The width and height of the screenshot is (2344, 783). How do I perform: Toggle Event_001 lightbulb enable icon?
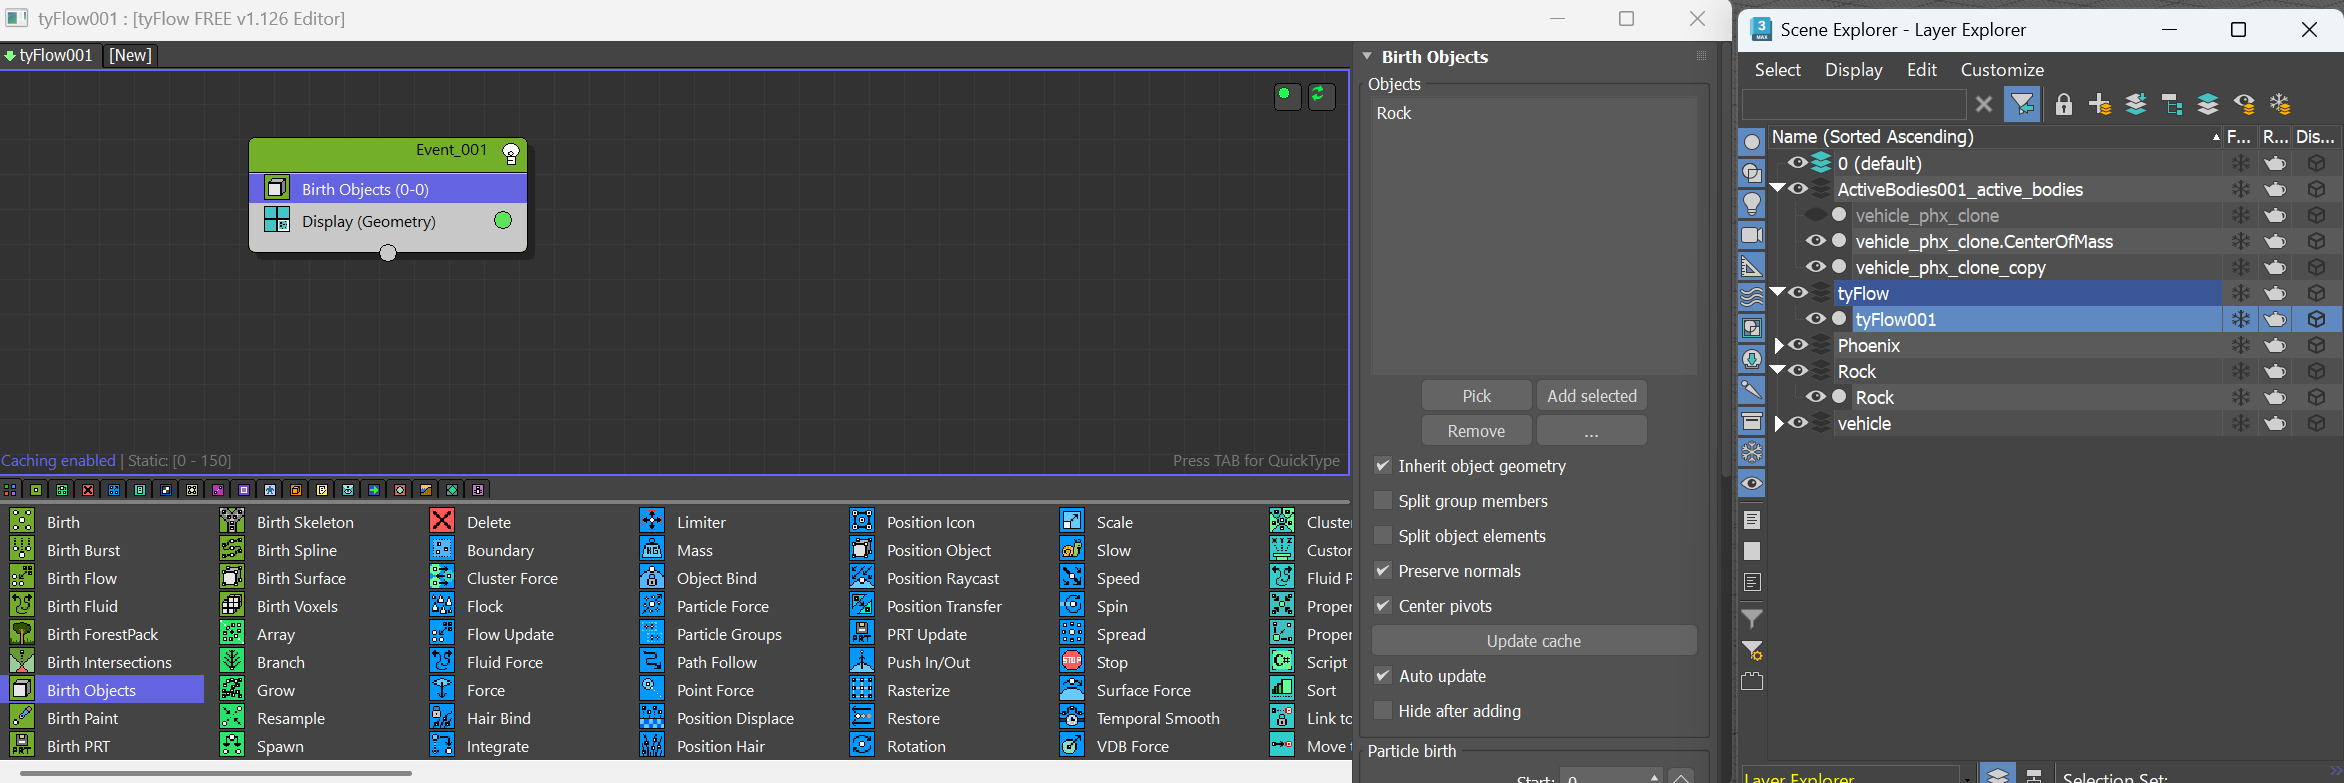[x=511, y=154]
